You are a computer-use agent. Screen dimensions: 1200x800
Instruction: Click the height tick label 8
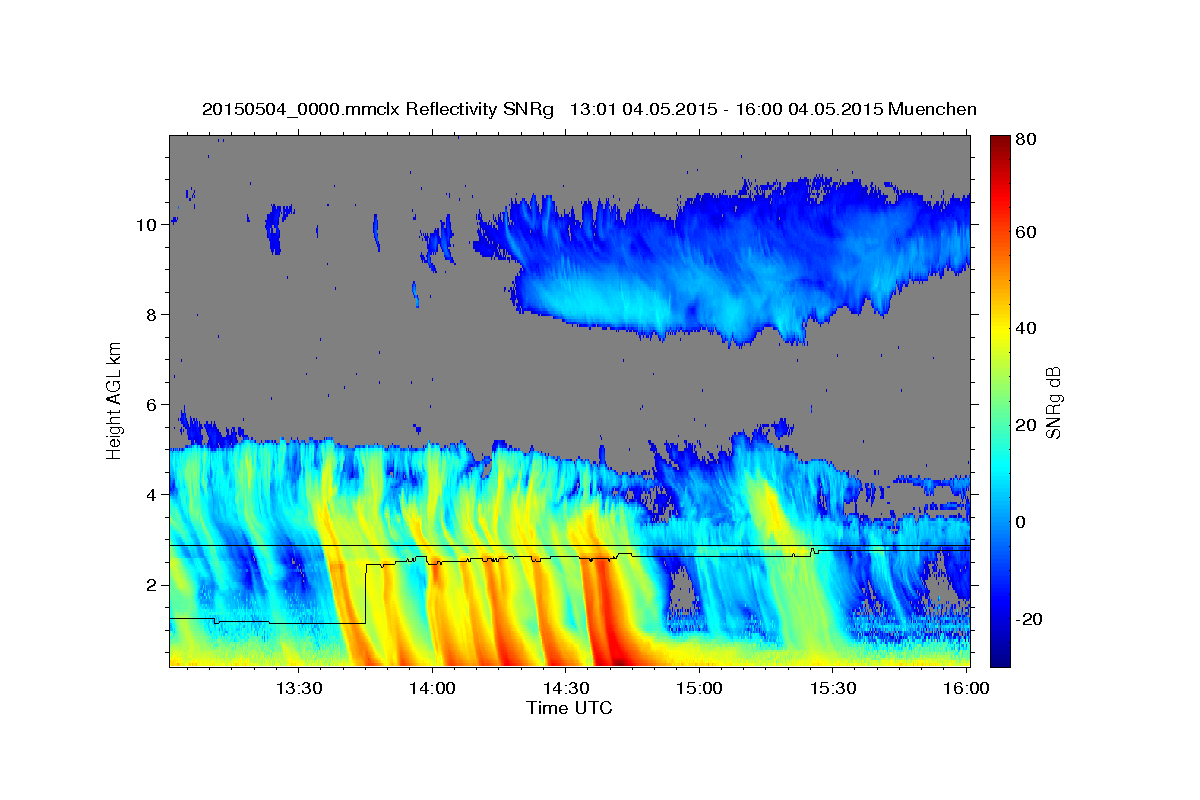pos(152,315)
